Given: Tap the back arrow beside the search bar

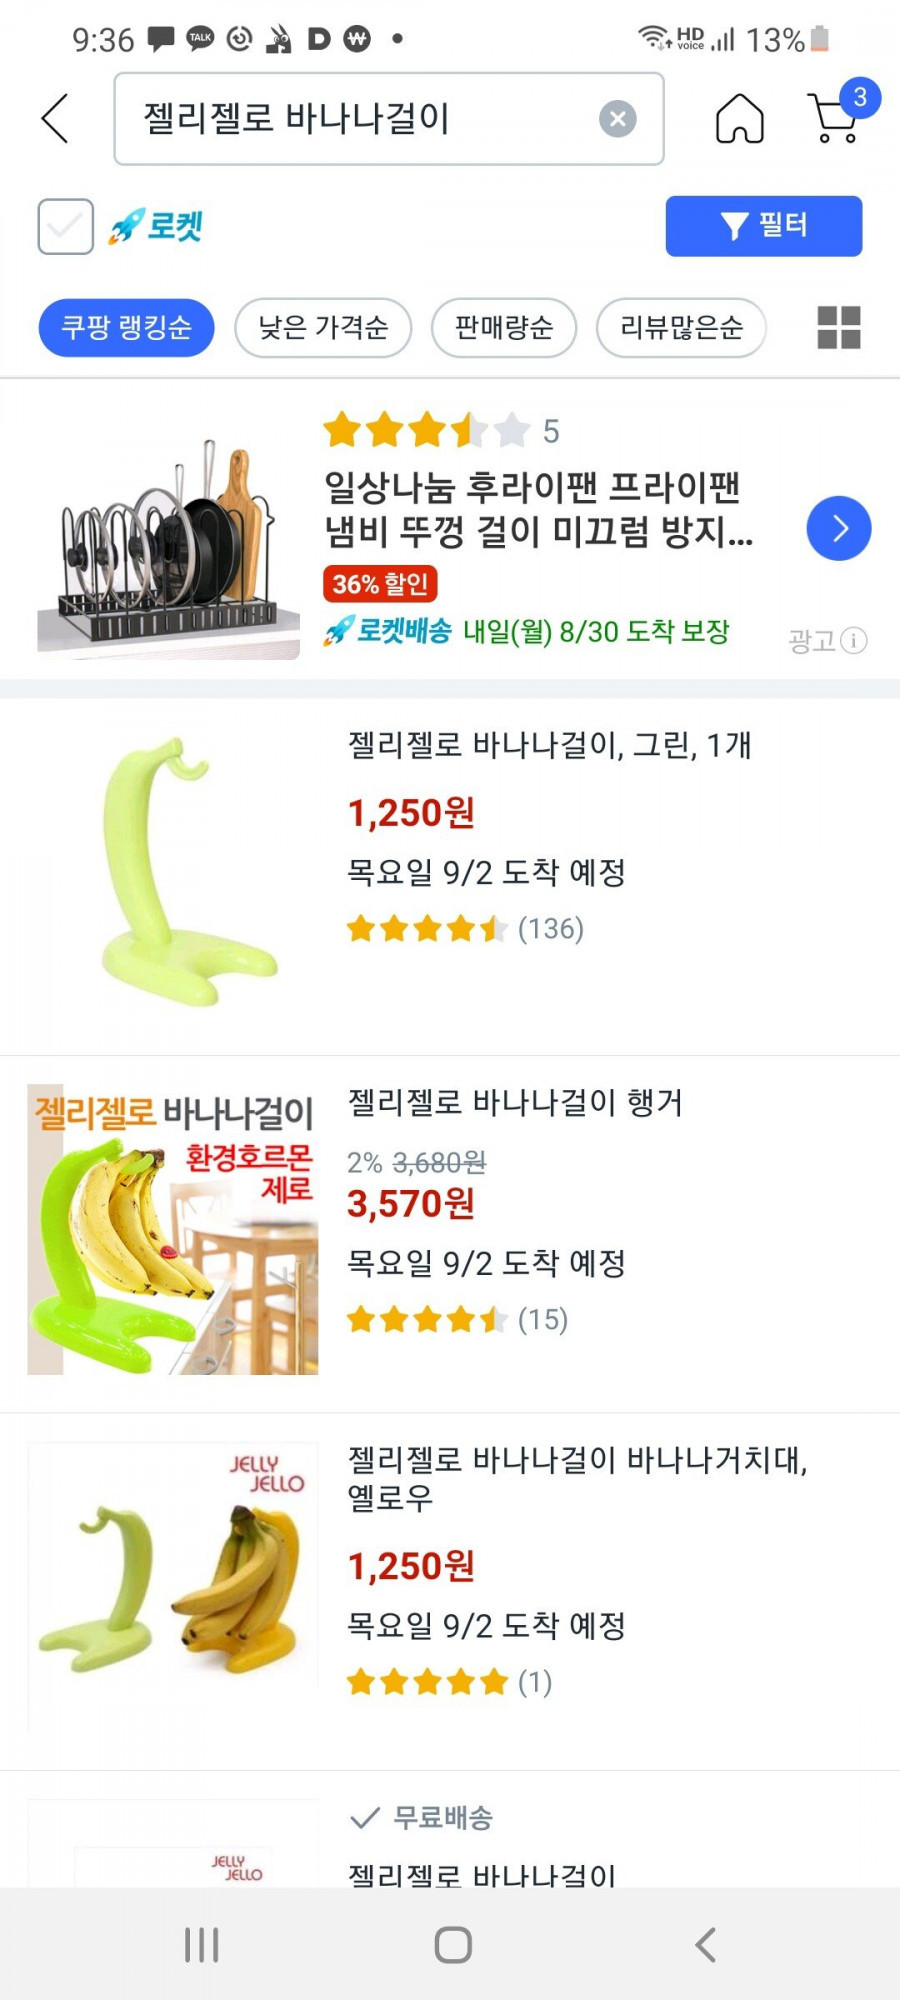Looking at the screenshot, I should [56, 119].
